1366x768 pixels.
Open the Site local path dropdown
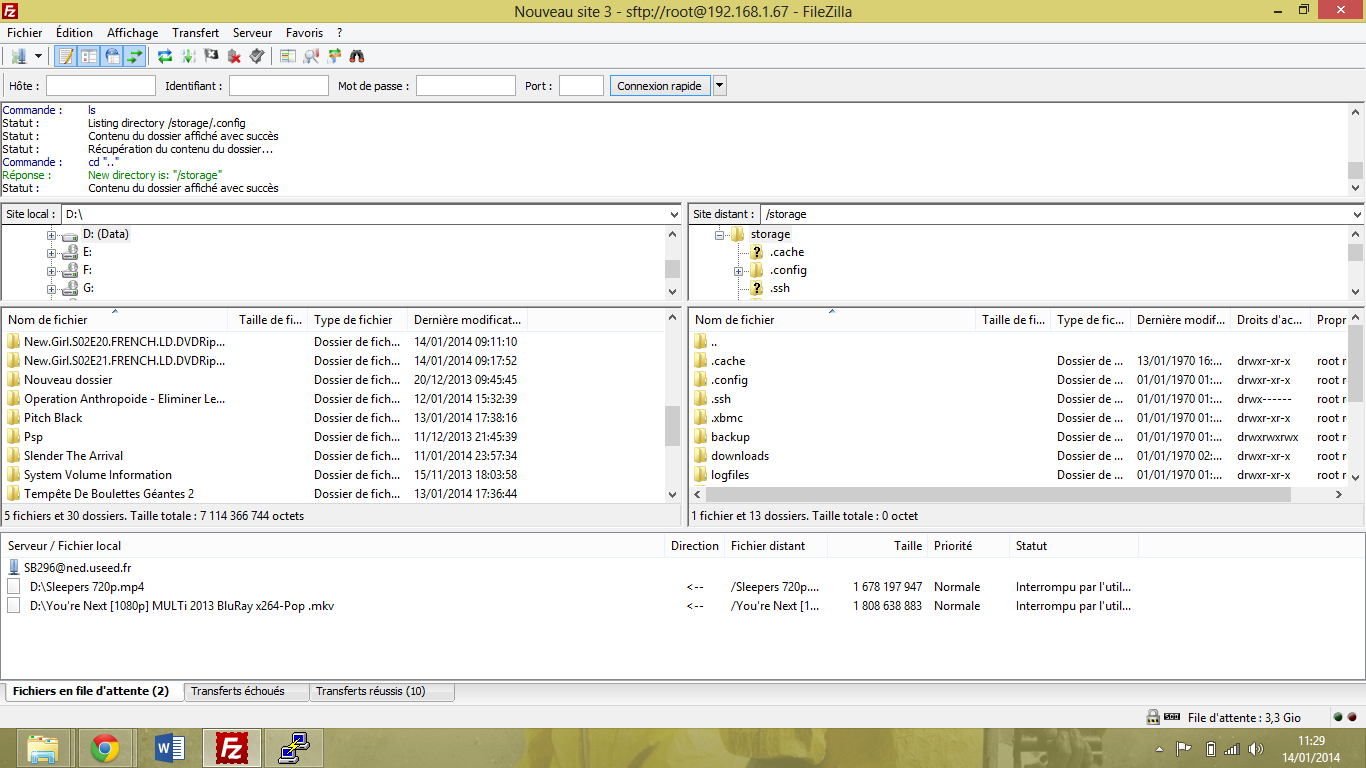(x=674, y=214)
